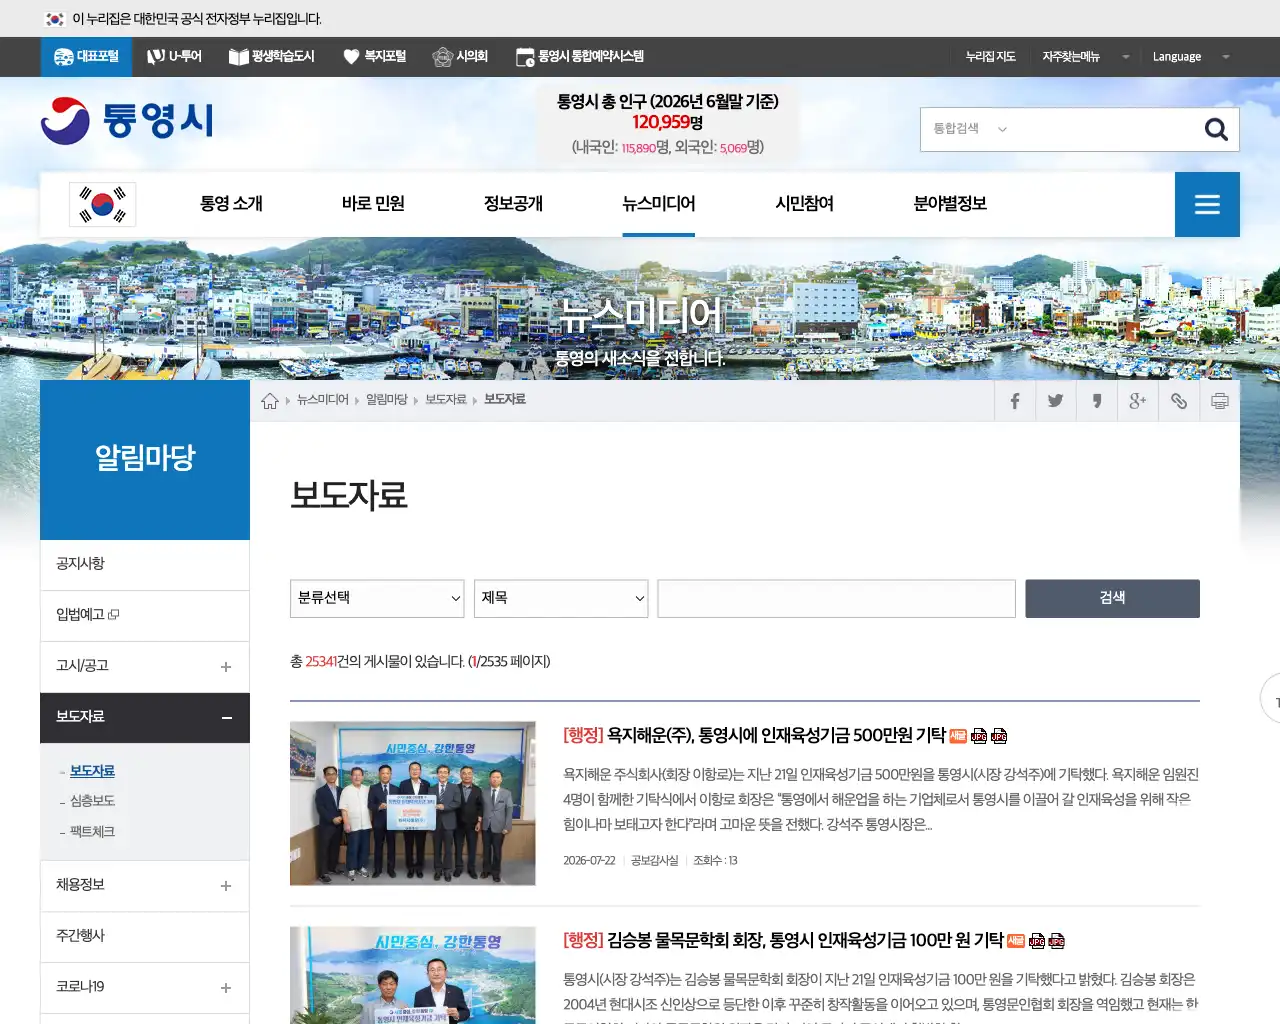Open first JPG attachment of 욕지해운 article
Screen dimensions: 1280x1024
coord(979,736)
